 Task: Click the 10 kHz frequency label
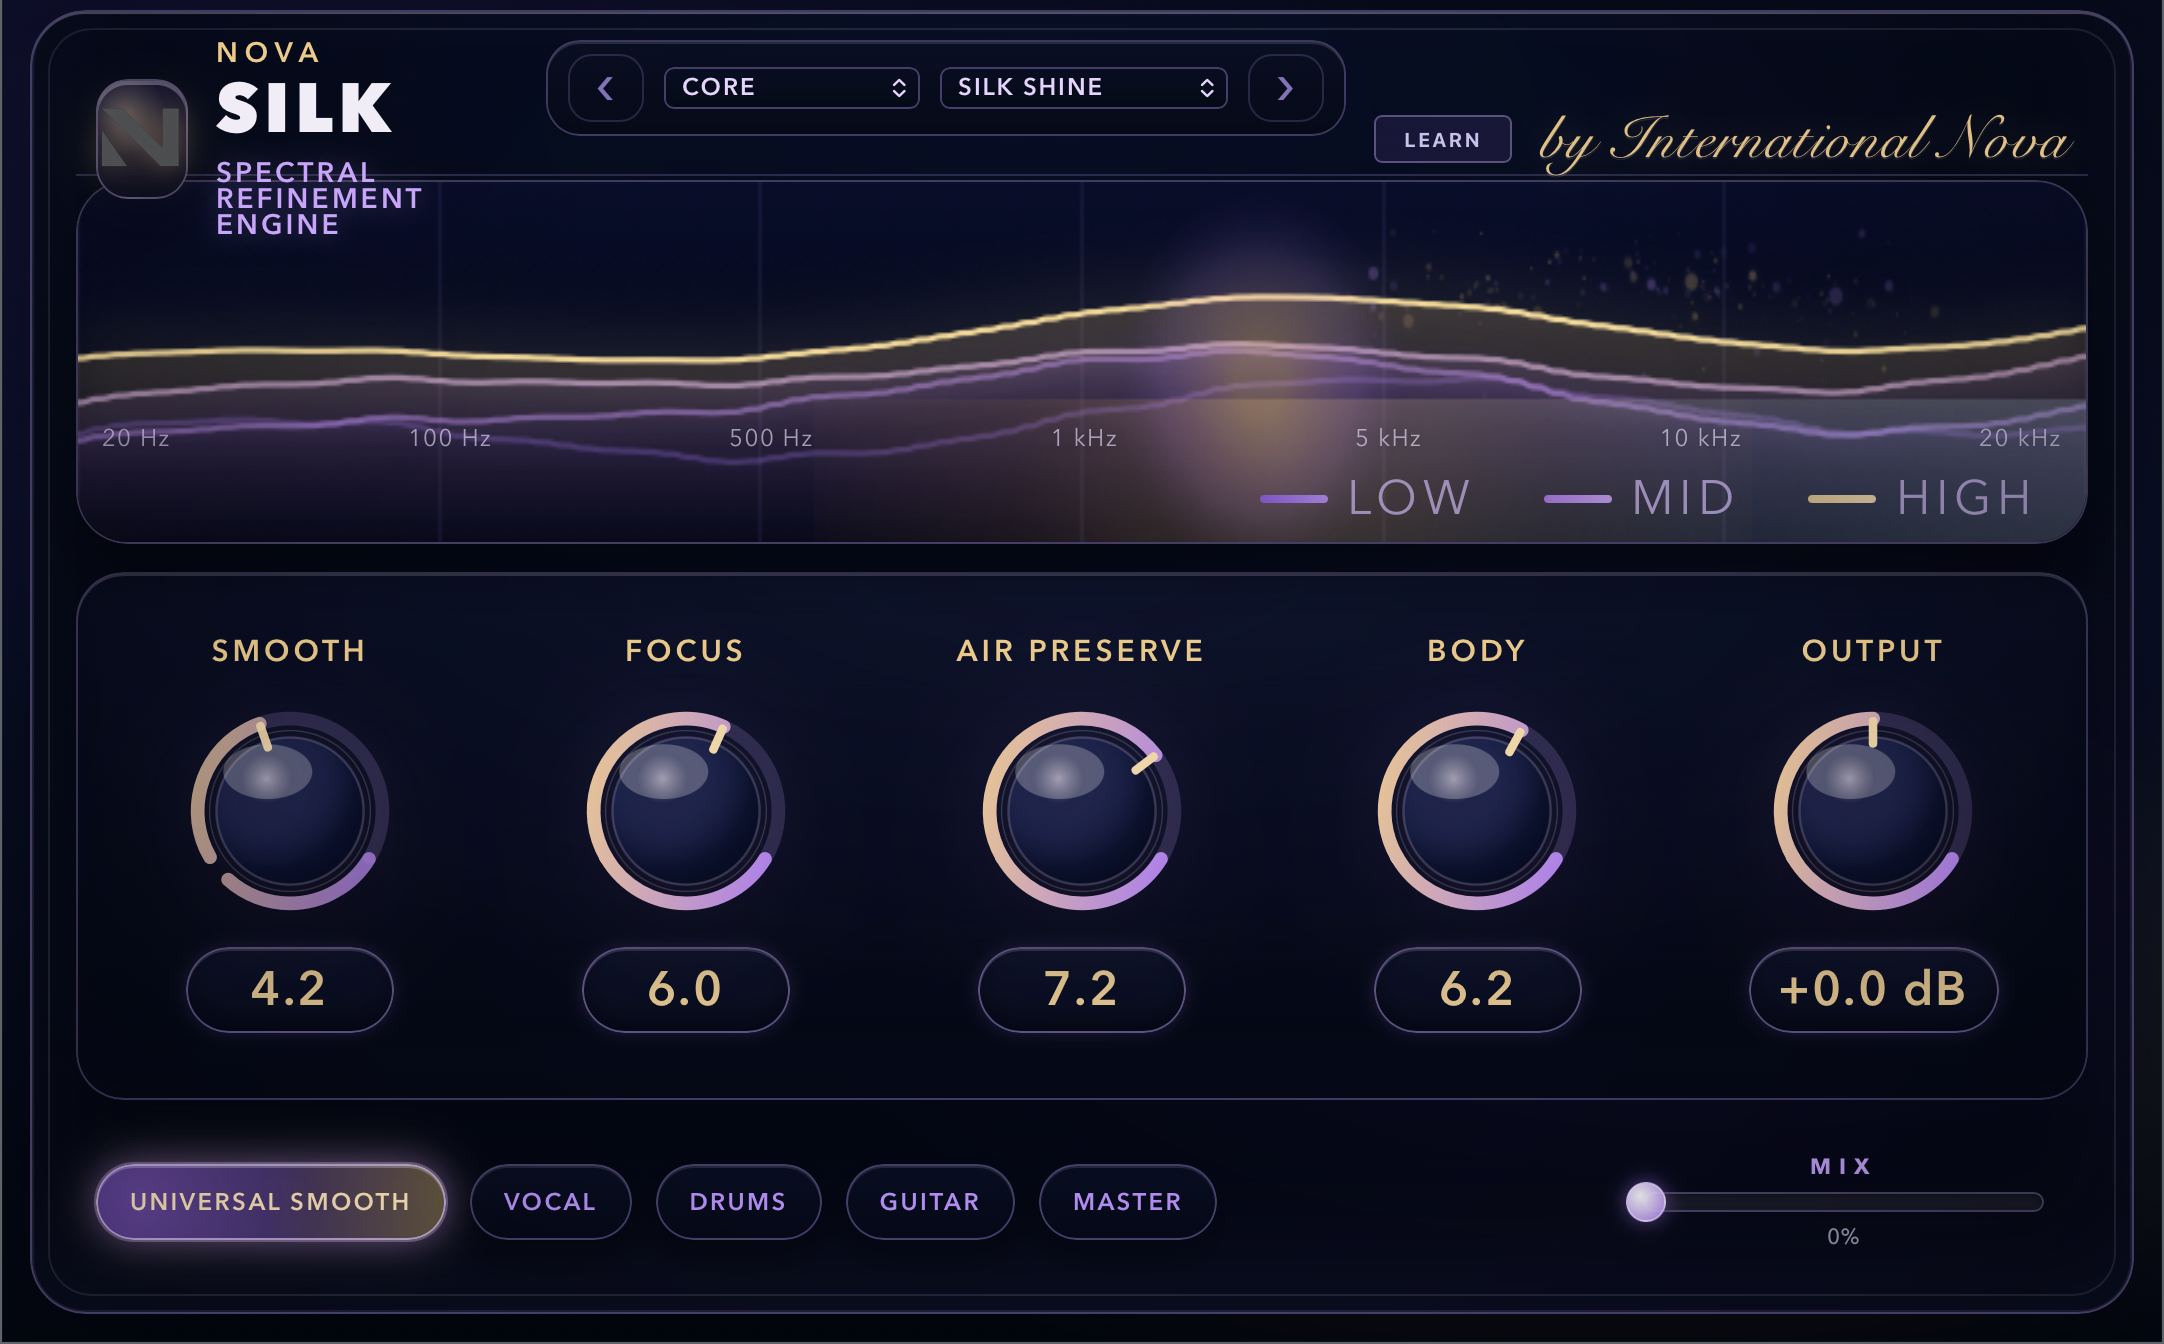click(x=1700, y=438)
